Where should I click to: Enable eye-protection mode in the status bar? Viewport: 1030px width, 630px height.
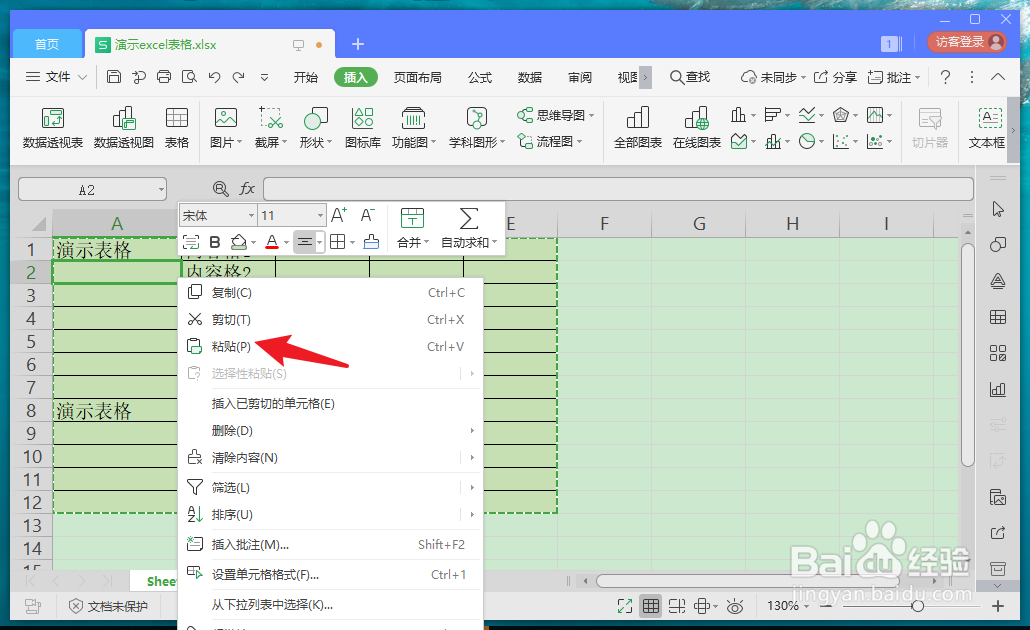[x=735, y=605]
